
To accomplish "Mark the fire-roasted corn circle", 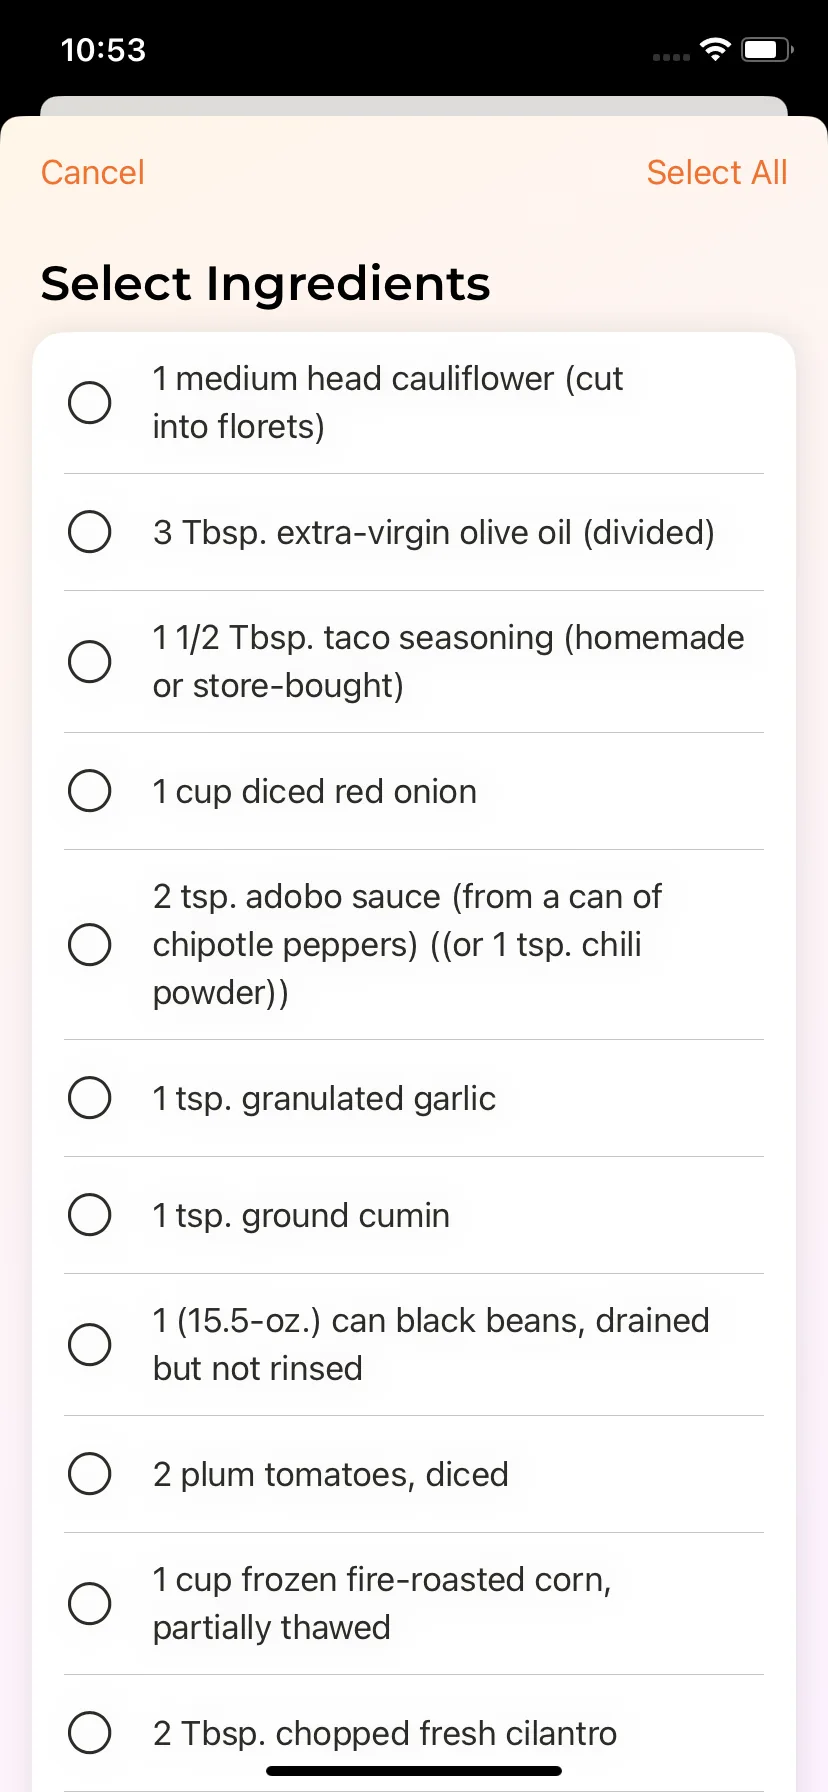I will (90, 1603).
